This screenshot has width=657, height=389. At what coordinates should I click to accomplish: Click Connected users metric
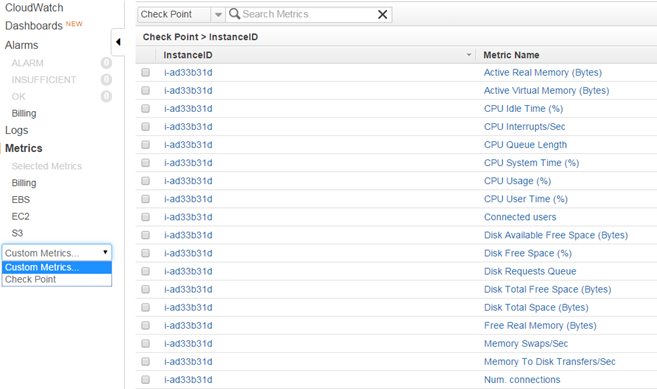[520, 217]
